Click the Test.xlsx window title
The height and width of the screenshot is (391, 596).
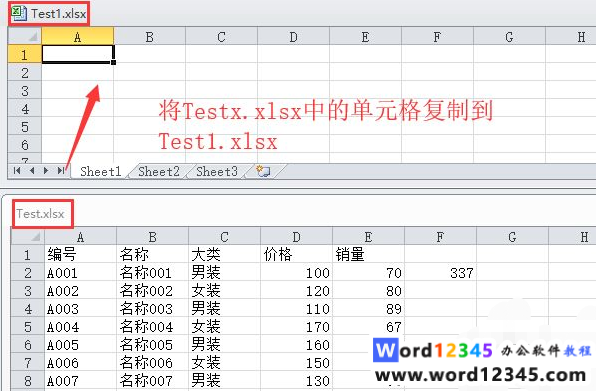click(x=40, y=214)
